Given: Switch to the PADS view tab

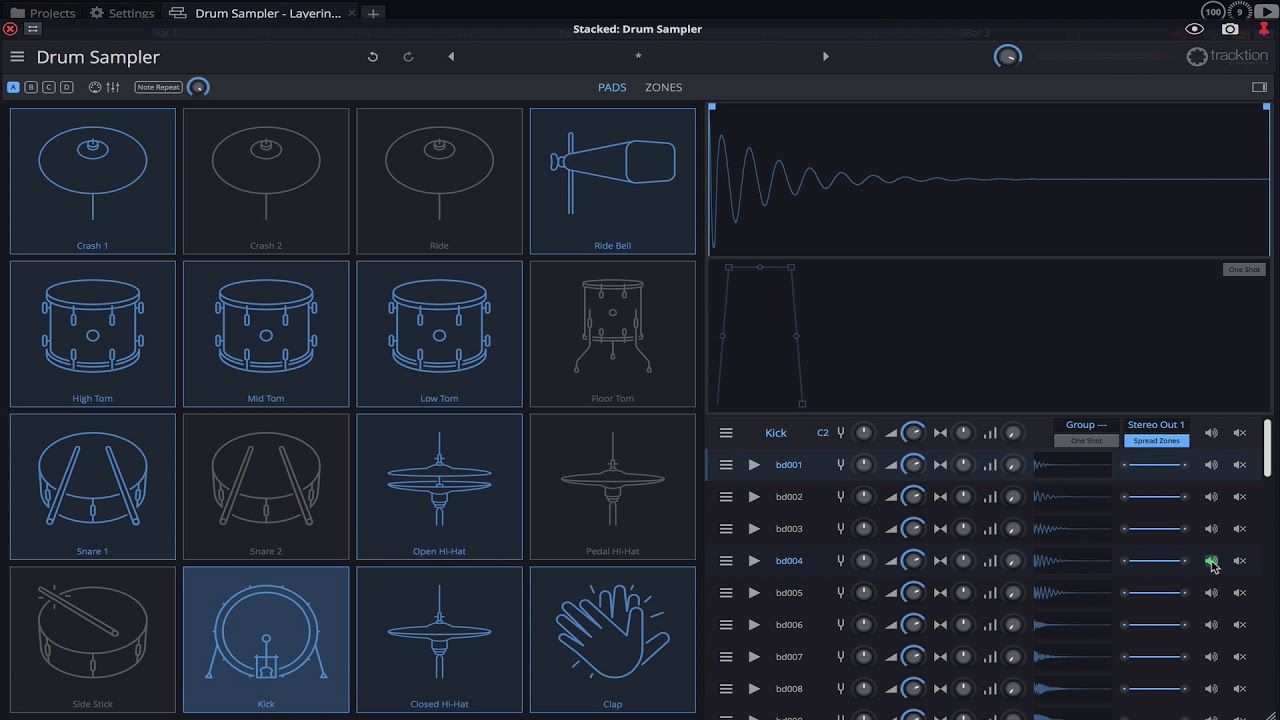Looking at the screenshot, I should (612, 87).
